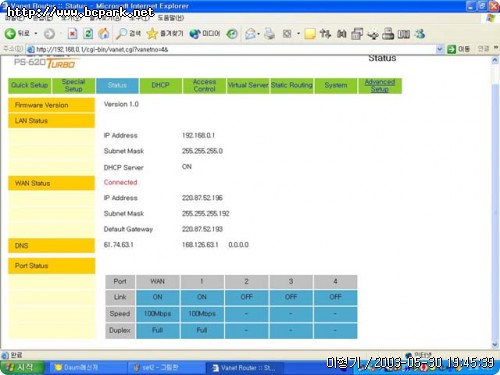Open the Quick Setup tab

pyautogui.click(x=29, y=85)
